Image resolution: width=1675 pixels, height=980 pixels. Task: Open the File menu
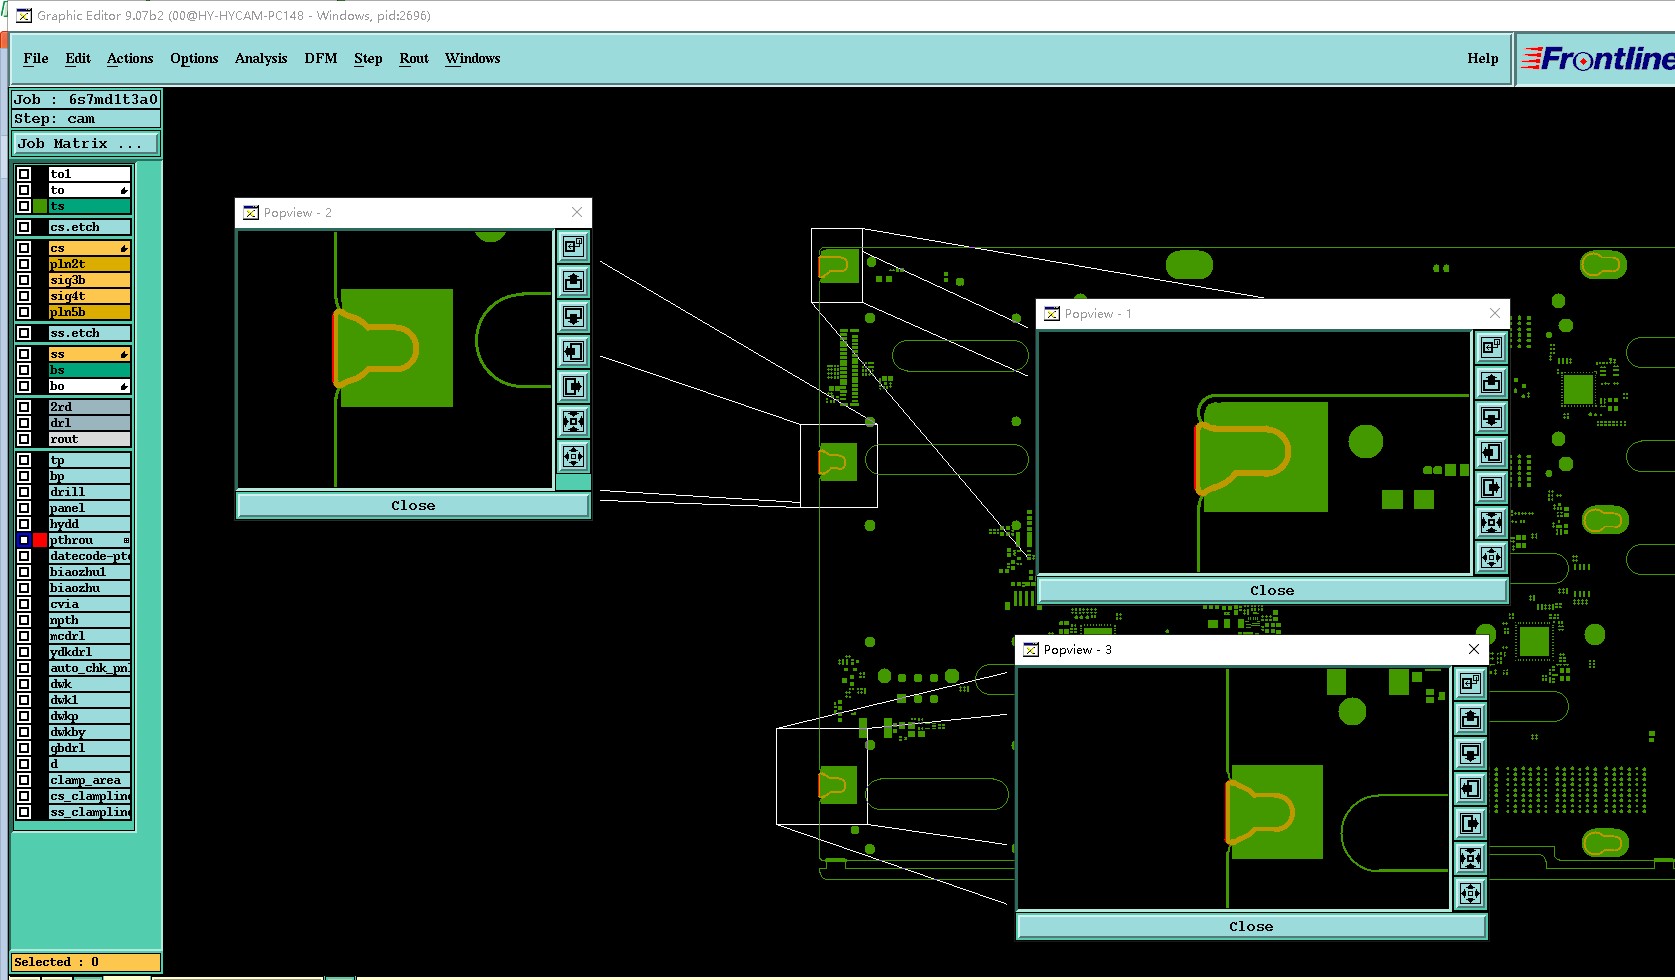tap(36, 58)
